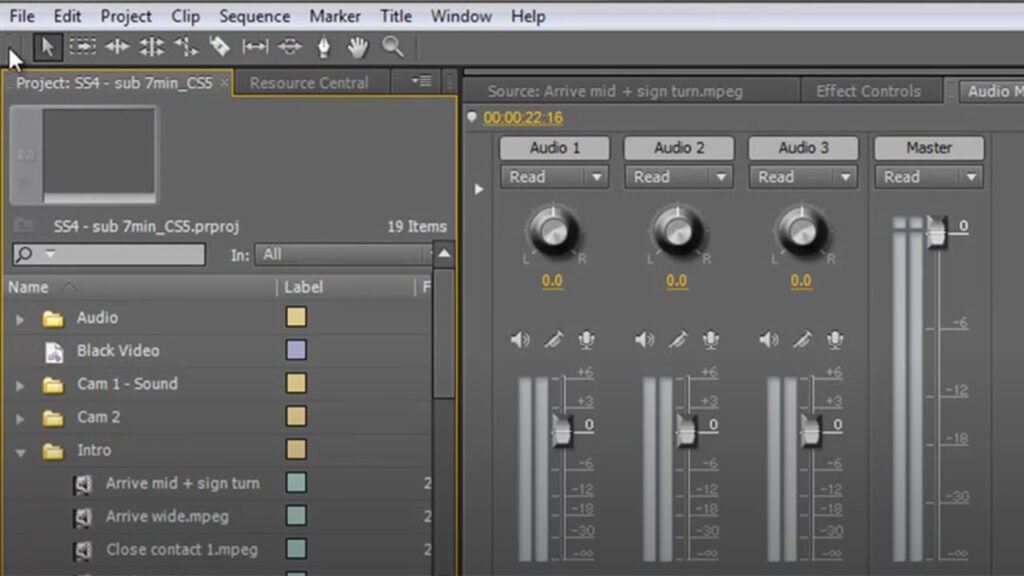Select the Rolling Edit tool
The height and width of the screenshot is (576, 1024).
(x=152, y=47)
